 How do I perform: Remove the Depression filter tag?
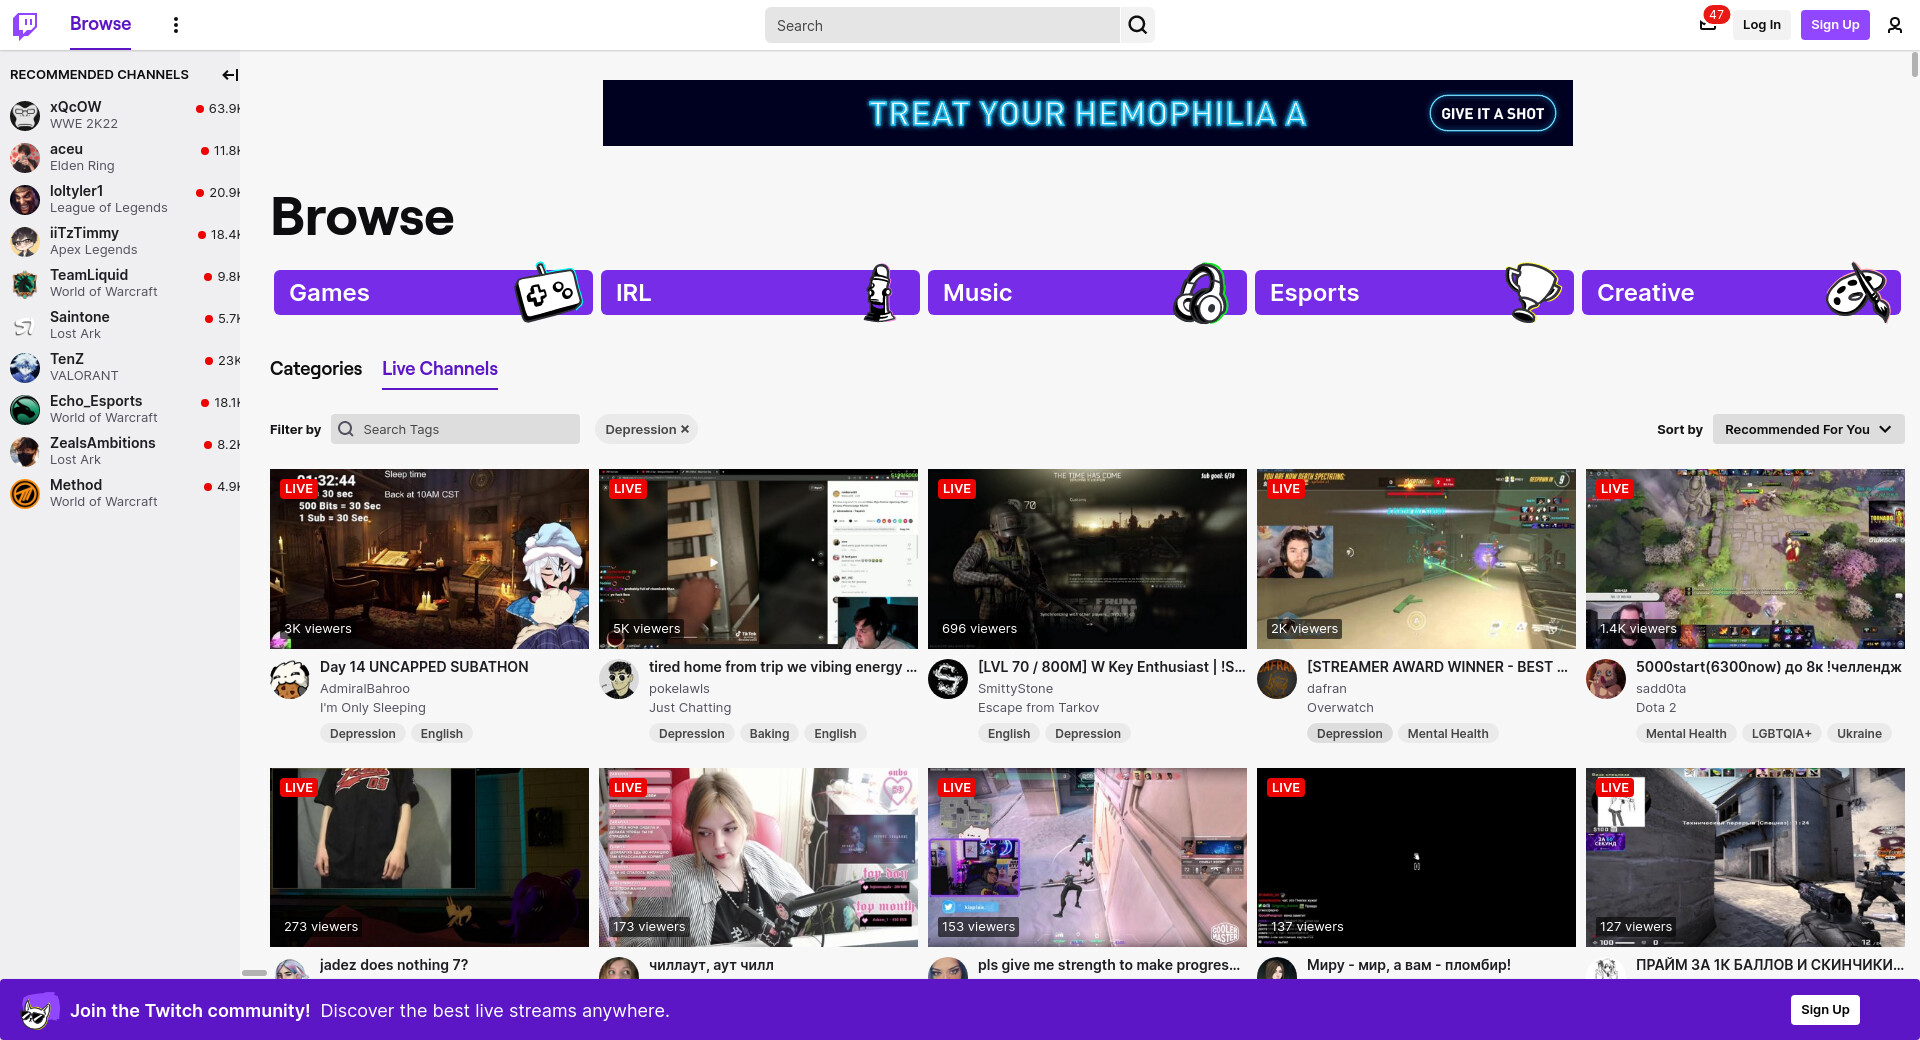tap(685, 430)
